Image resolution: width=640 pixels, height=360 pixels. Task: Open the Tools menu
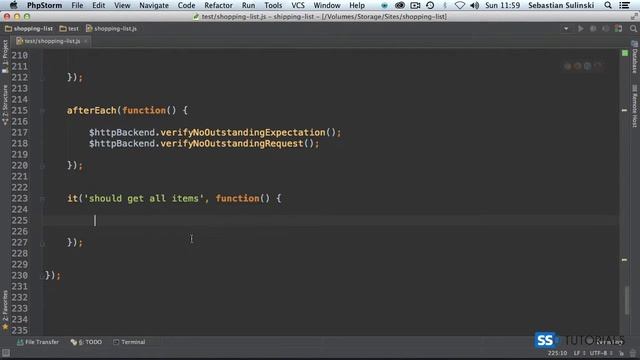[x=273, y=5]
